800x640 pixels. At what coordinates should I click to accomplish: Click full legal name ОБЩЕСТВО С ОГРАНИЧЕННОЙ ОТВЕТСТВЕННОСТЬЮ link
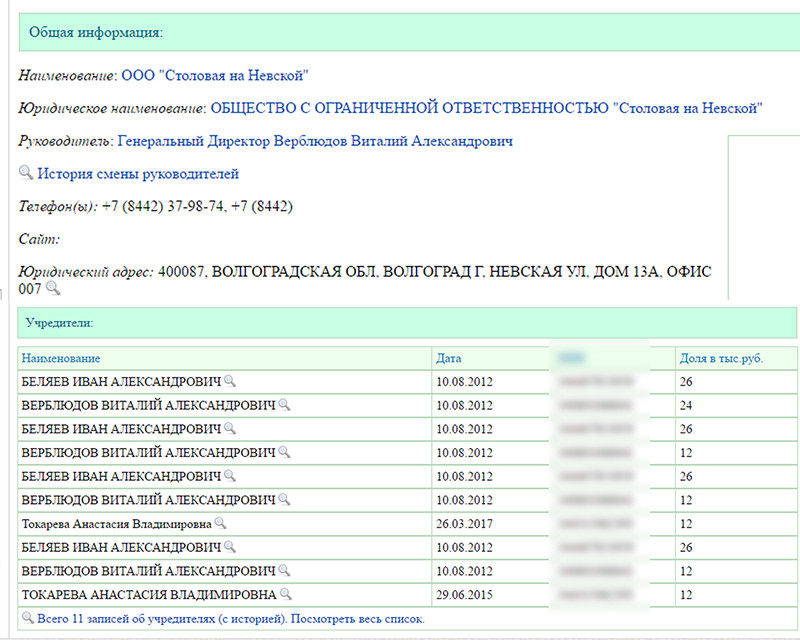486,108
